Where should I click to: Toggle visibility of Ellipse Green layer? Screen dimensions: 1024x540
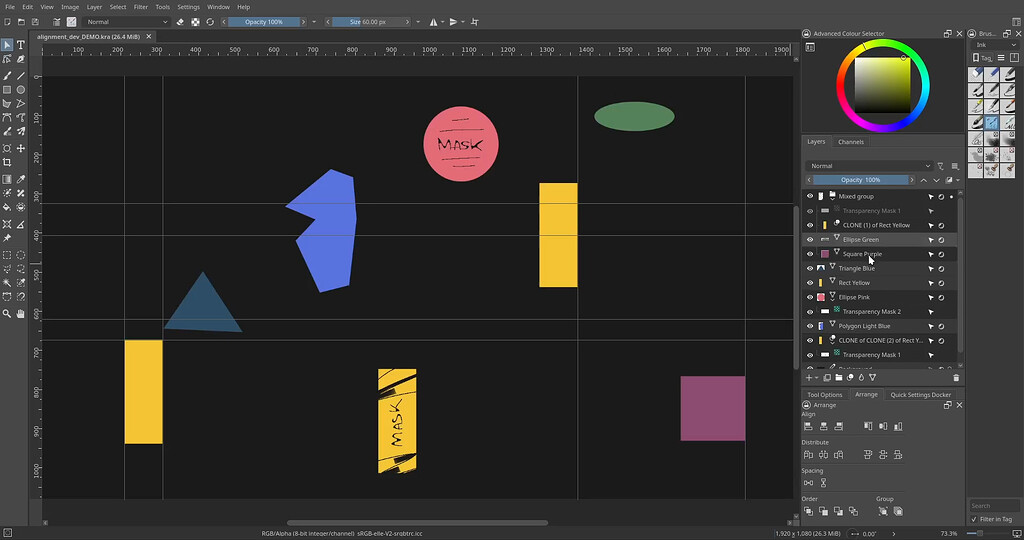point(810,240)
